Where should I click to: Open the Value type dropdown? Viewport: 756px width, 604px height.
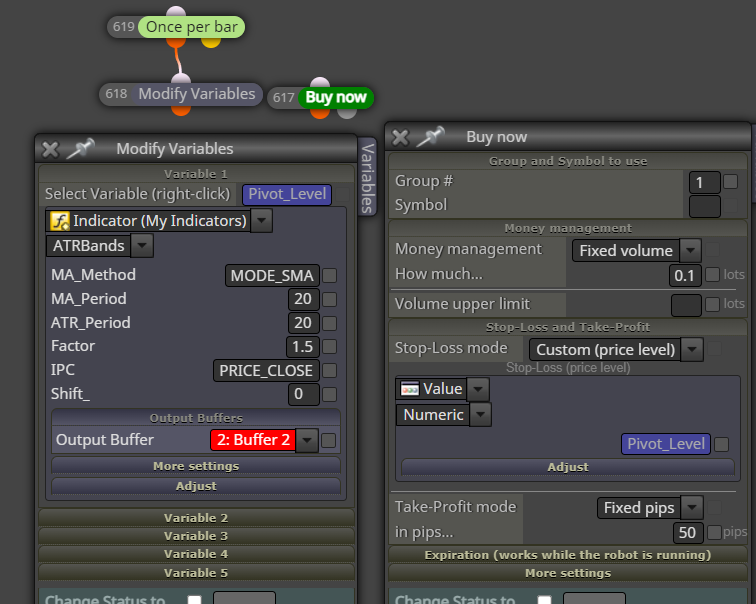pos(478,389)
